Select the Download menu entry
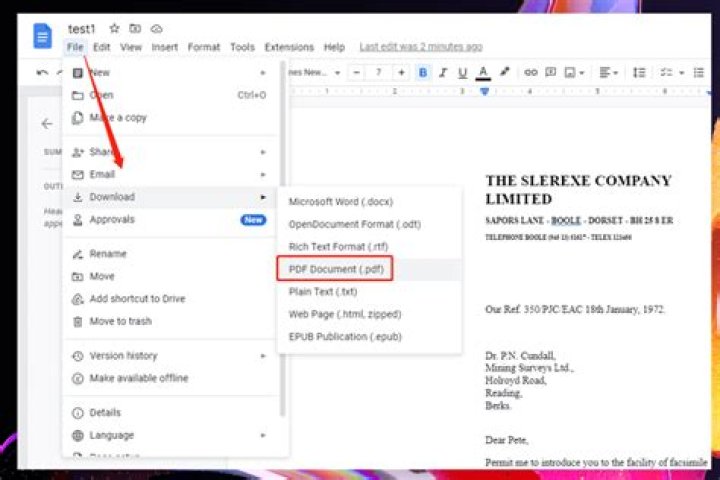Image resolution: width=720 pixels, height=480 pixels. coord(170,197)
